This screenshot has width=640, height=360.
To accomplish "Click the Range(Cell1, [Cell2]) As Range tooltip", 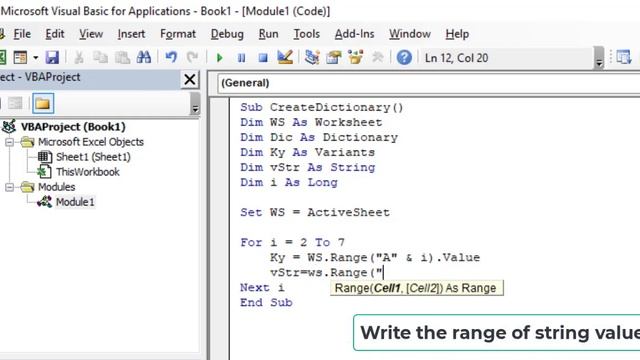I will (x=416, y=288).
